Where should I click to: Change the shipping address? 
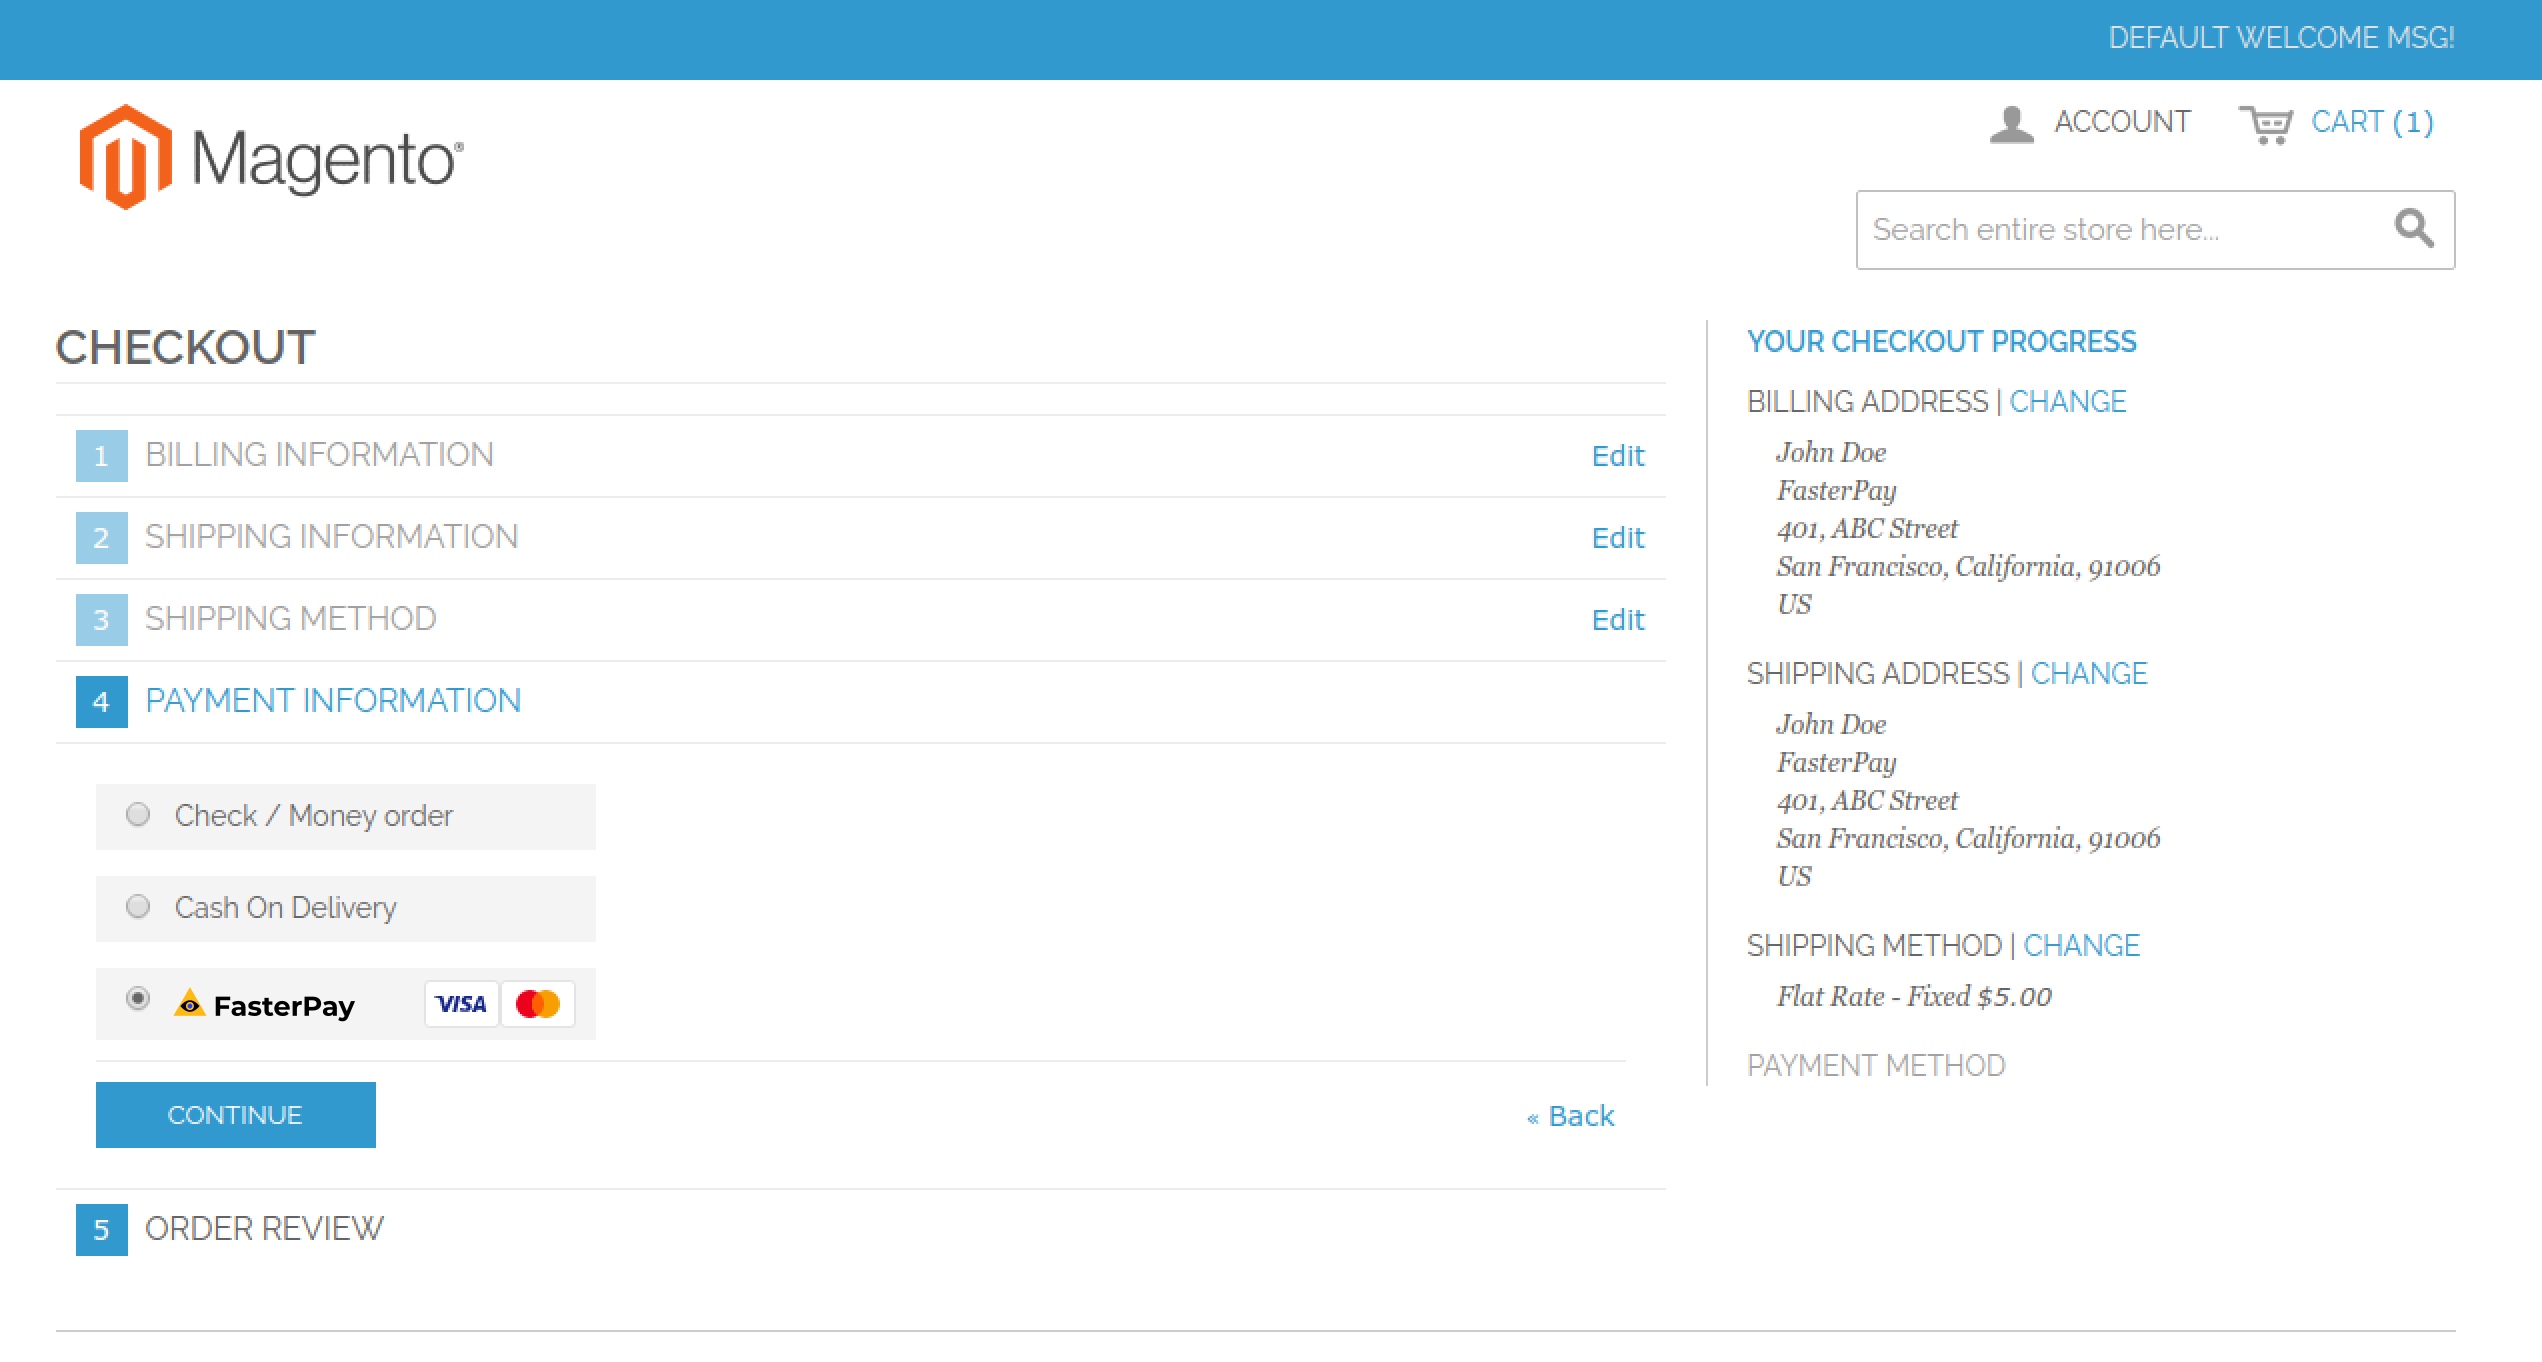[2088, 674]
